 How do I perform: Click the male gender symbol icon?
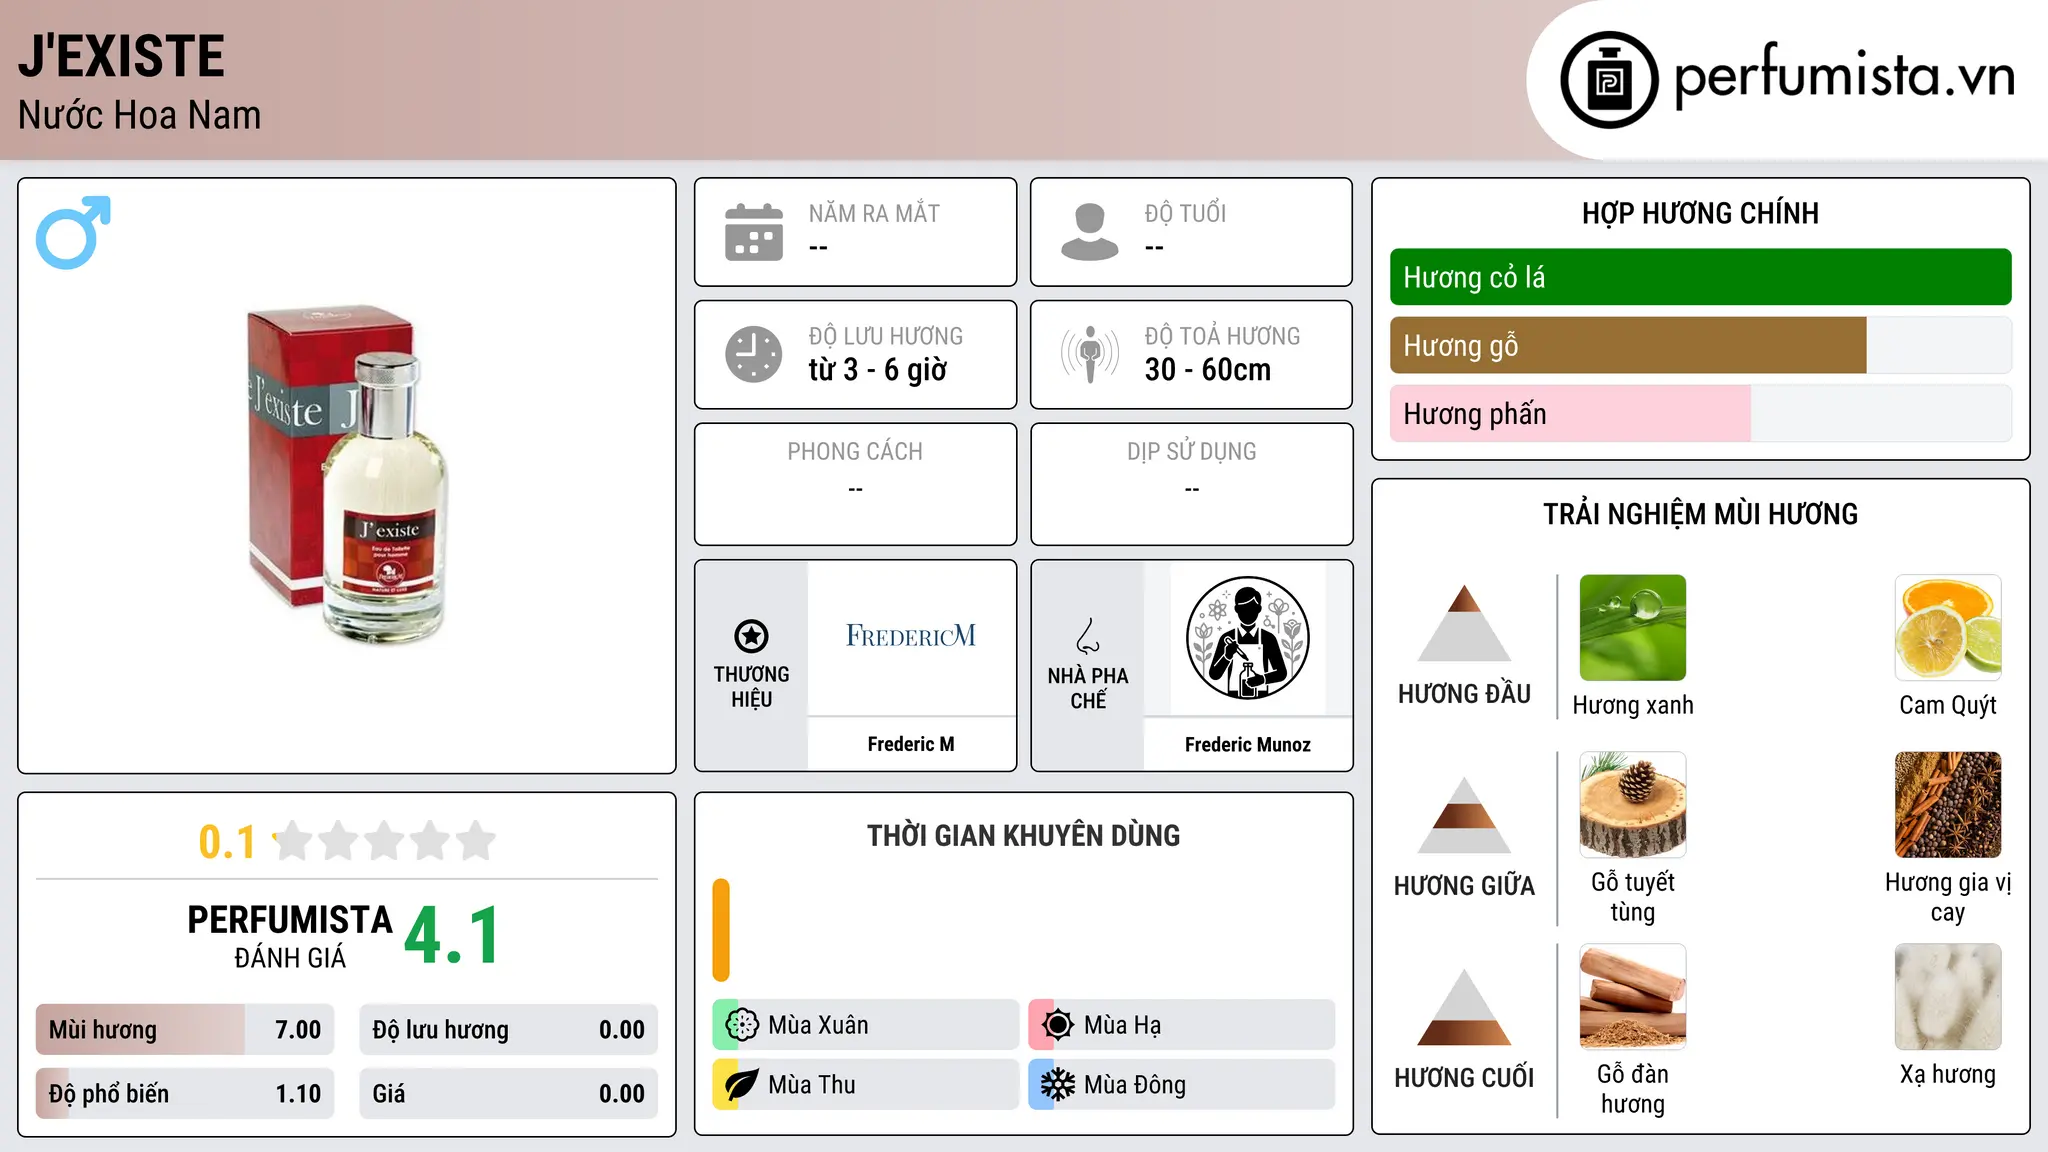[x=73, y=232]
